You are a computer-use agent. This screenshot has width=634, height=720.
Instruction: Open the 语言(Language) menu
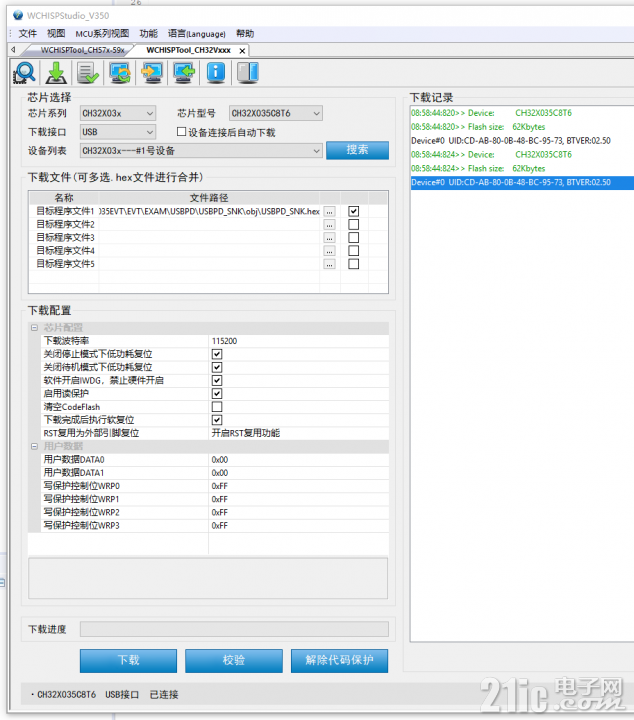click(196, 34)
